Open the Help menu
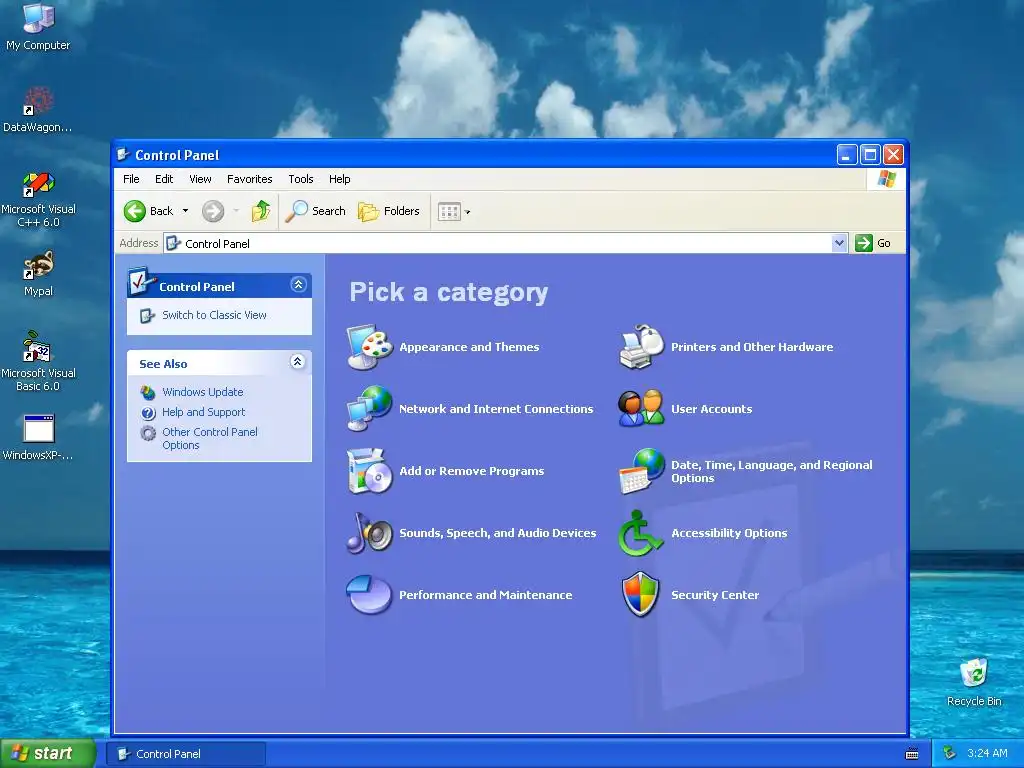The image size is (1024, 768). pos(340,179)
